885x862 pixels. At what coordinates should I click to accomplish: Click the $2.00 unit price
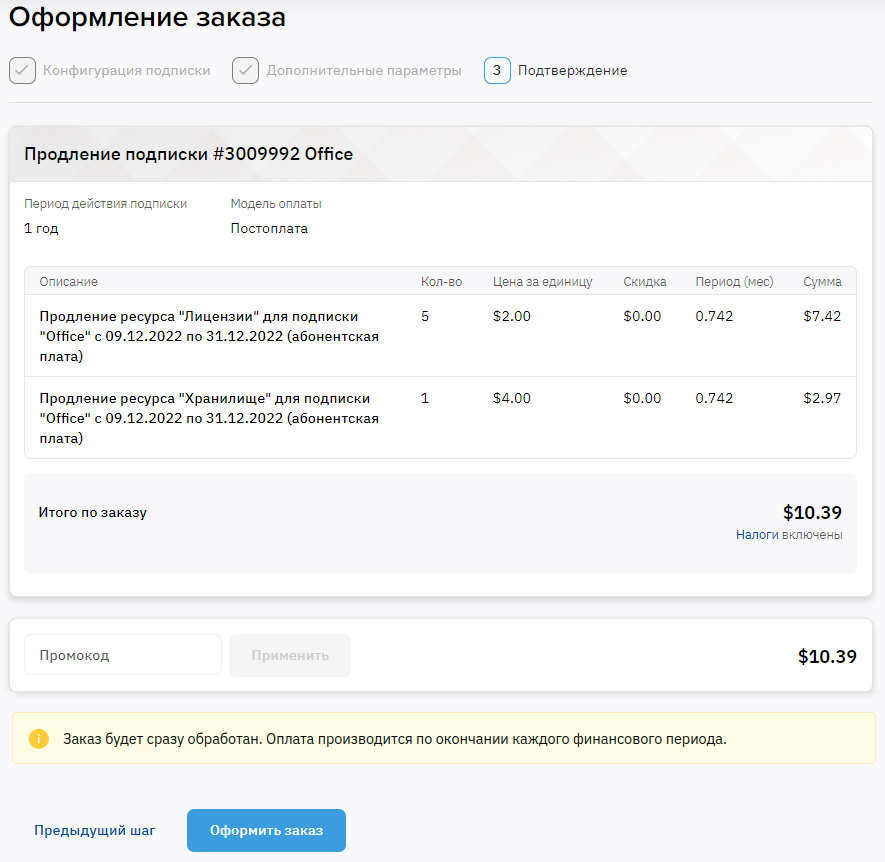tap(512, 316)
